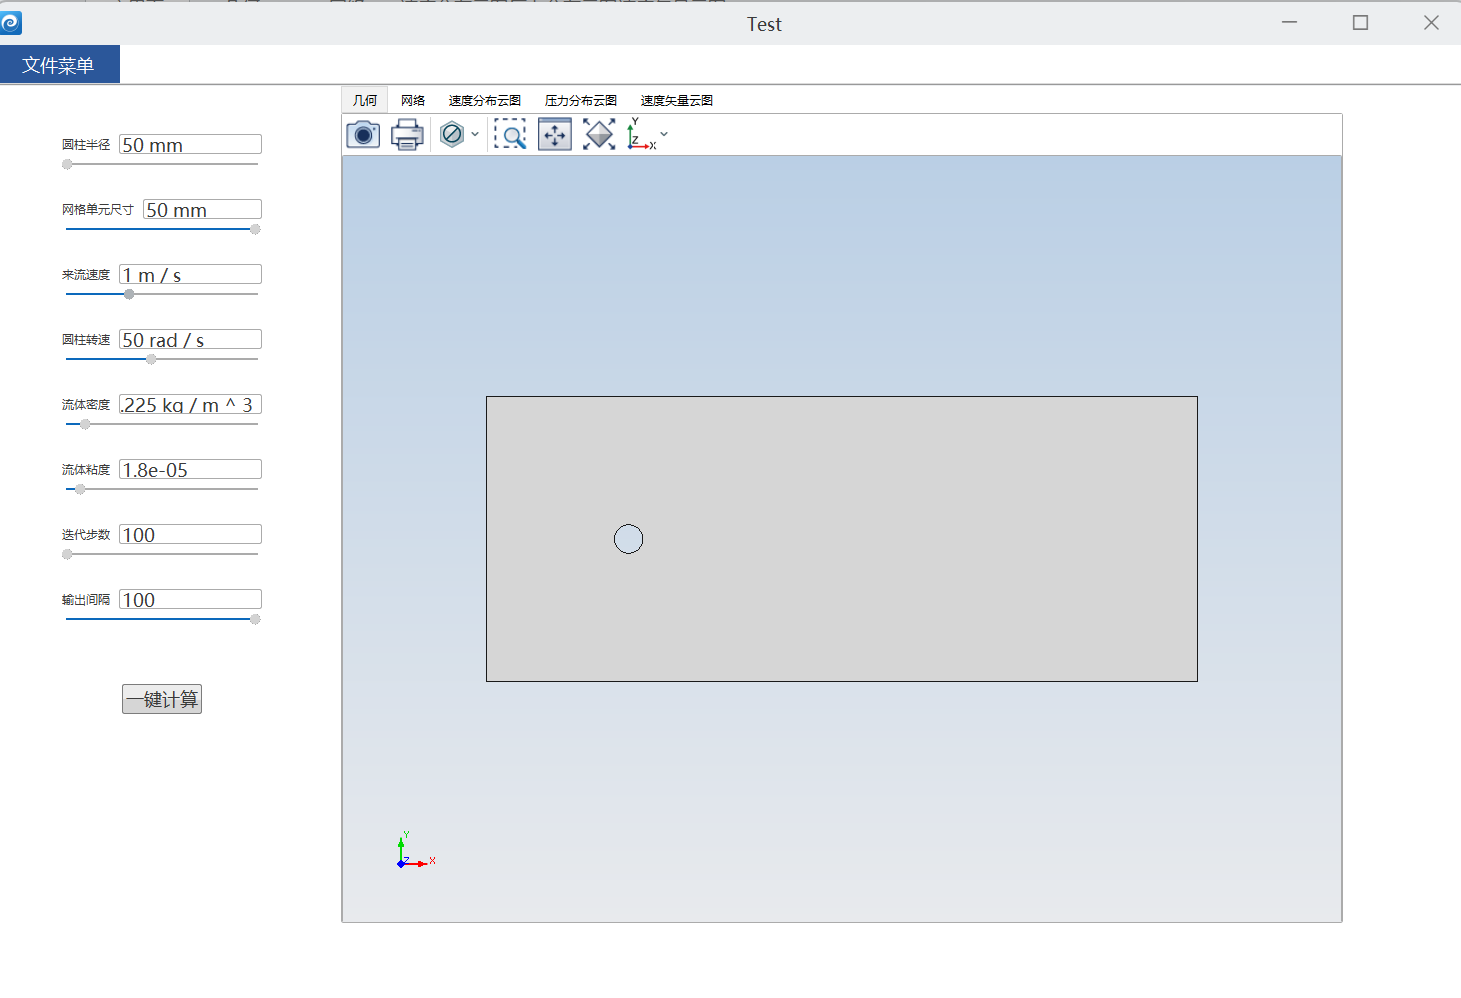The height and width of the screenshot is (998, 1461).
Task: Click the 流体粘度 input field
Action: pos(190,469)
